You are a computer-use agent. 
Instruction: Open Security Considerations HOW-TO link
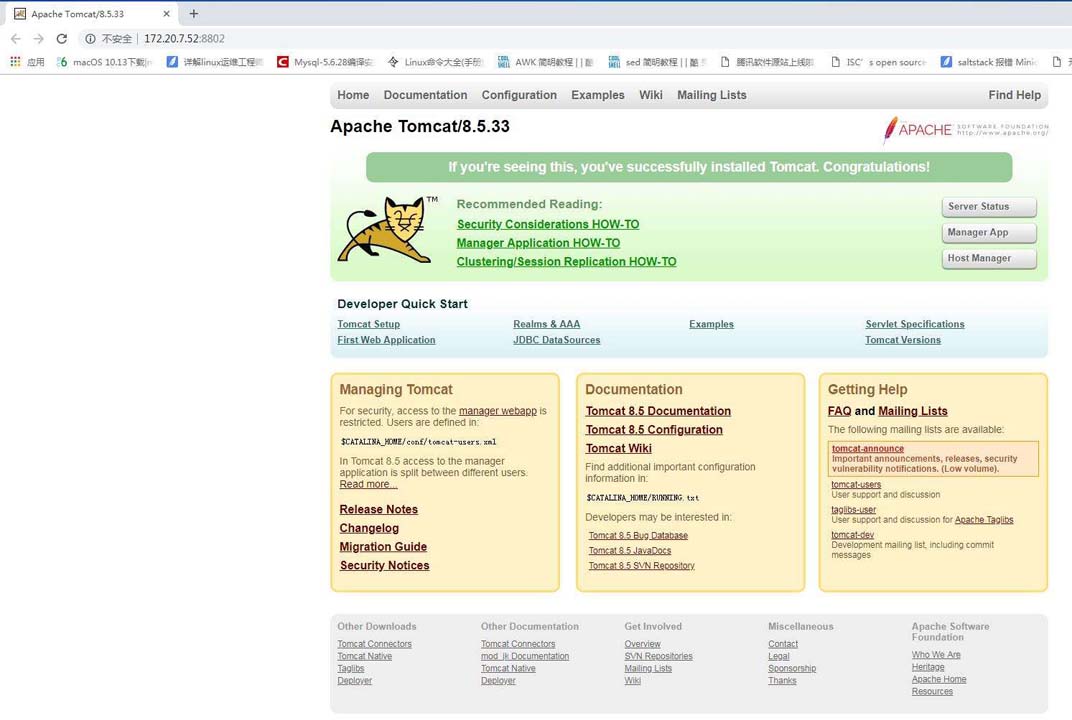pyautogui.click(x=548, y=224)
